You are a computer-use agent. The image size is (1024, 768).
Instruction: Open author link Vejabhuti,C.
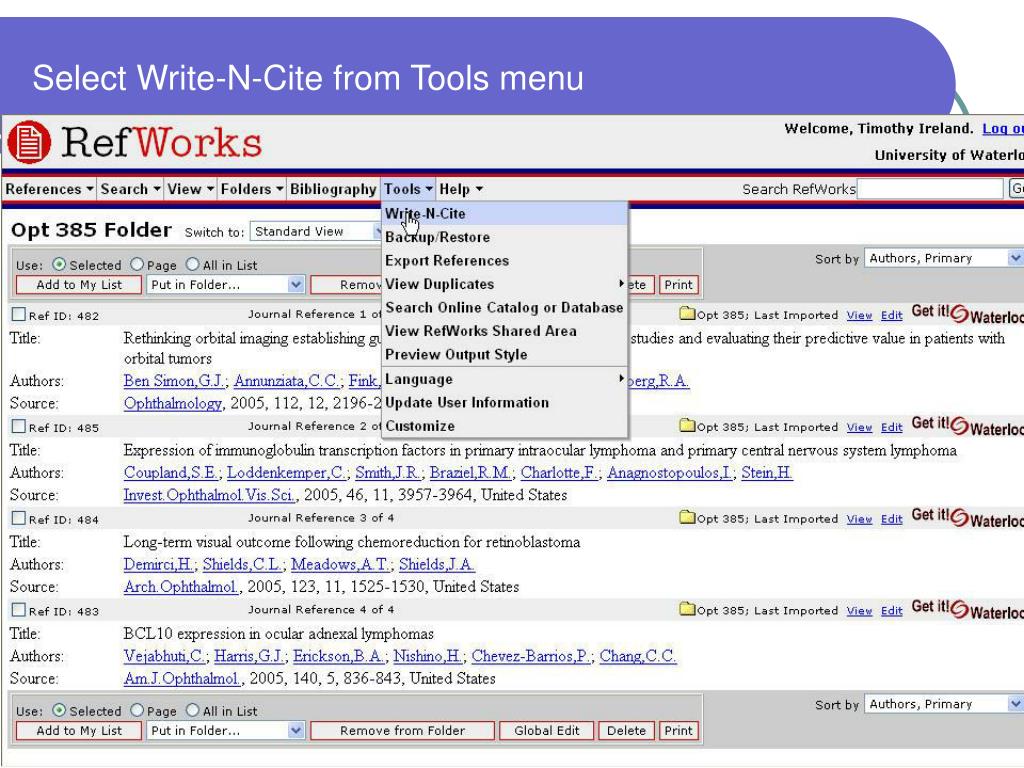point(165,656)
